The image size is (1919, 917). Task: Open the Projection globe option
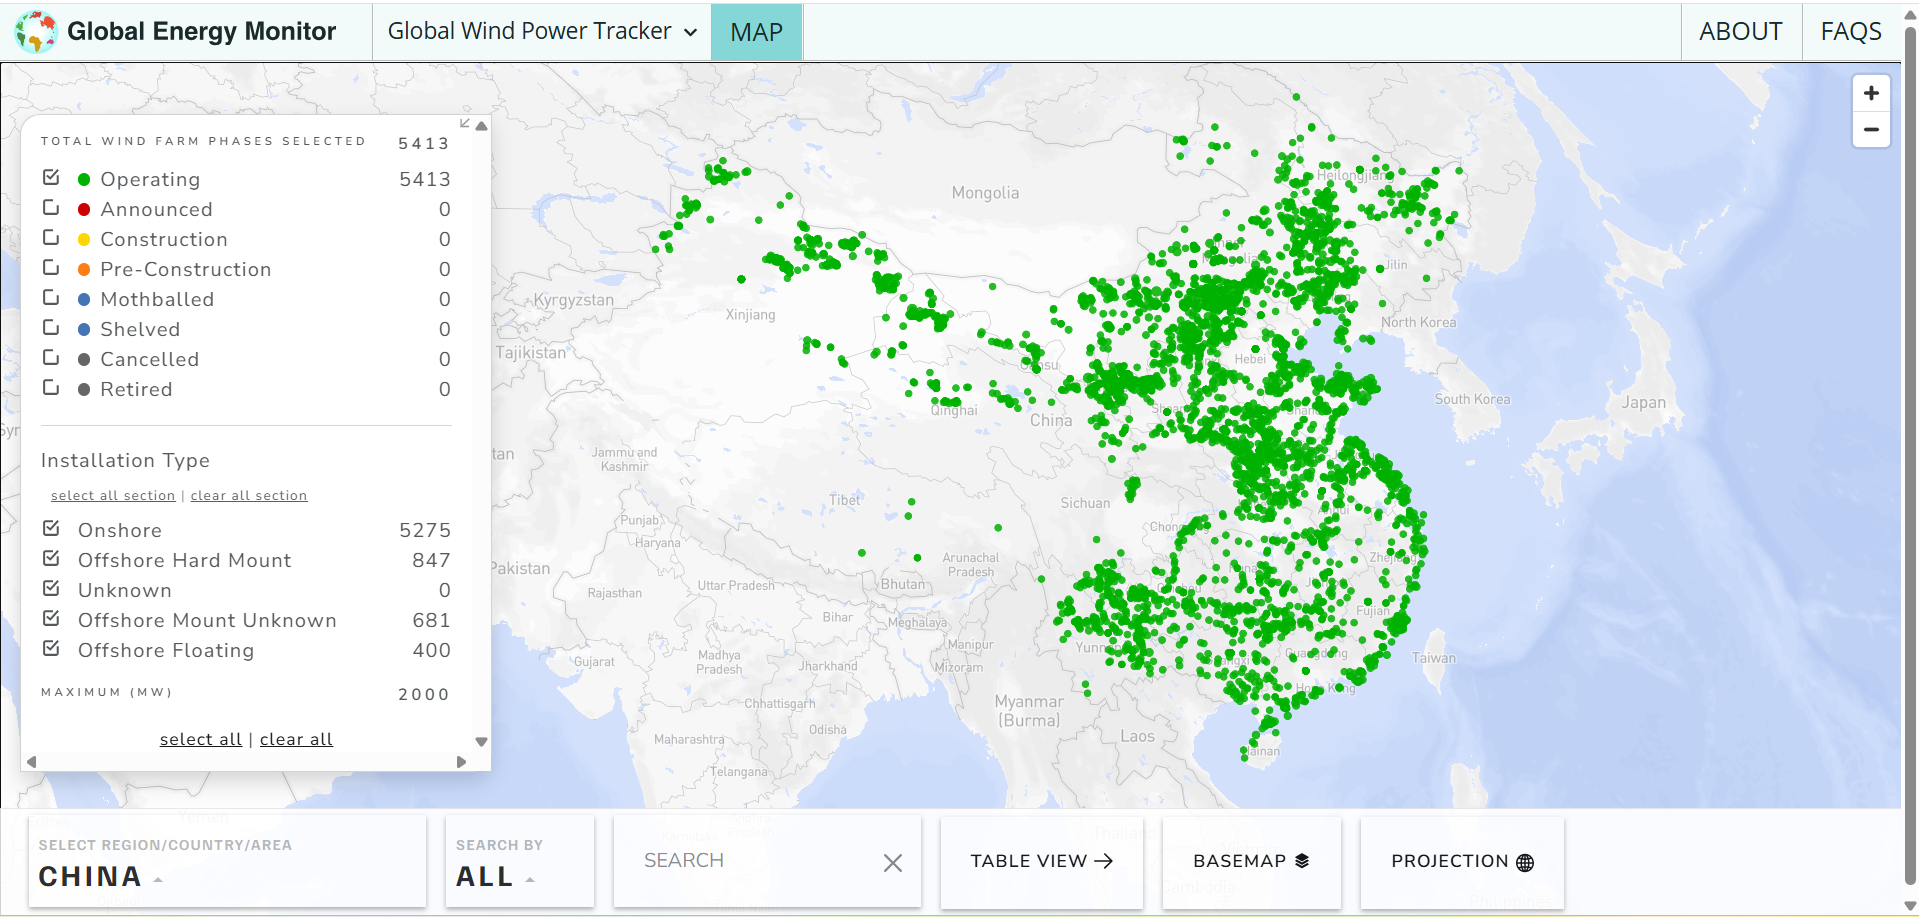(1461, 861)
